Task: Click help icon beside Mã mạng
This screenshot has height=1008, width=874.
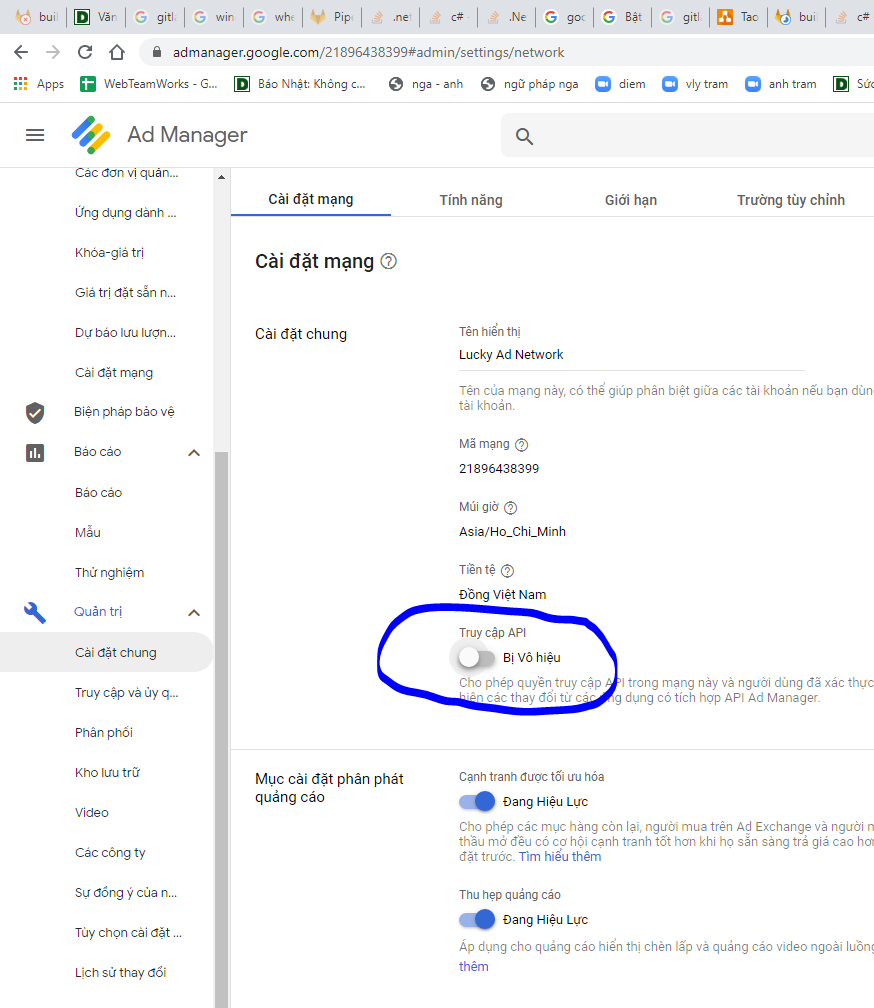Action: (x=521, y=445)
